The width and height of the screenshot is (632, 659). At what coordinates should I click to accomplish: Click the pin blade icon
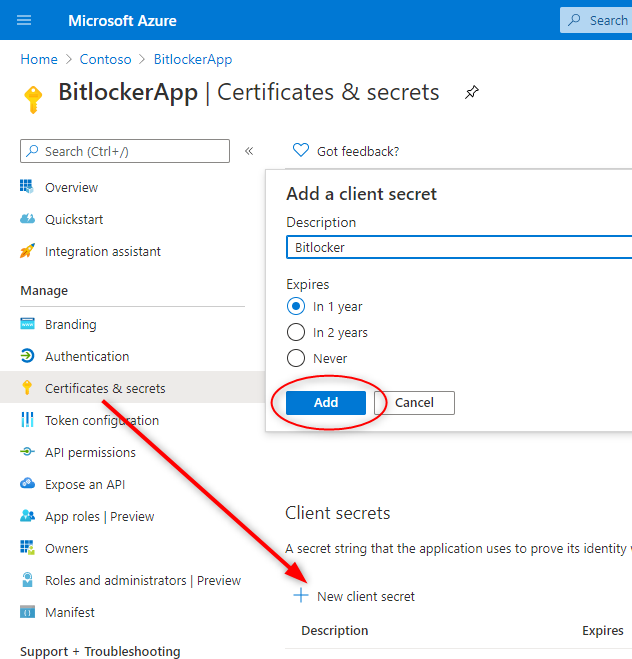pos(471,92)
